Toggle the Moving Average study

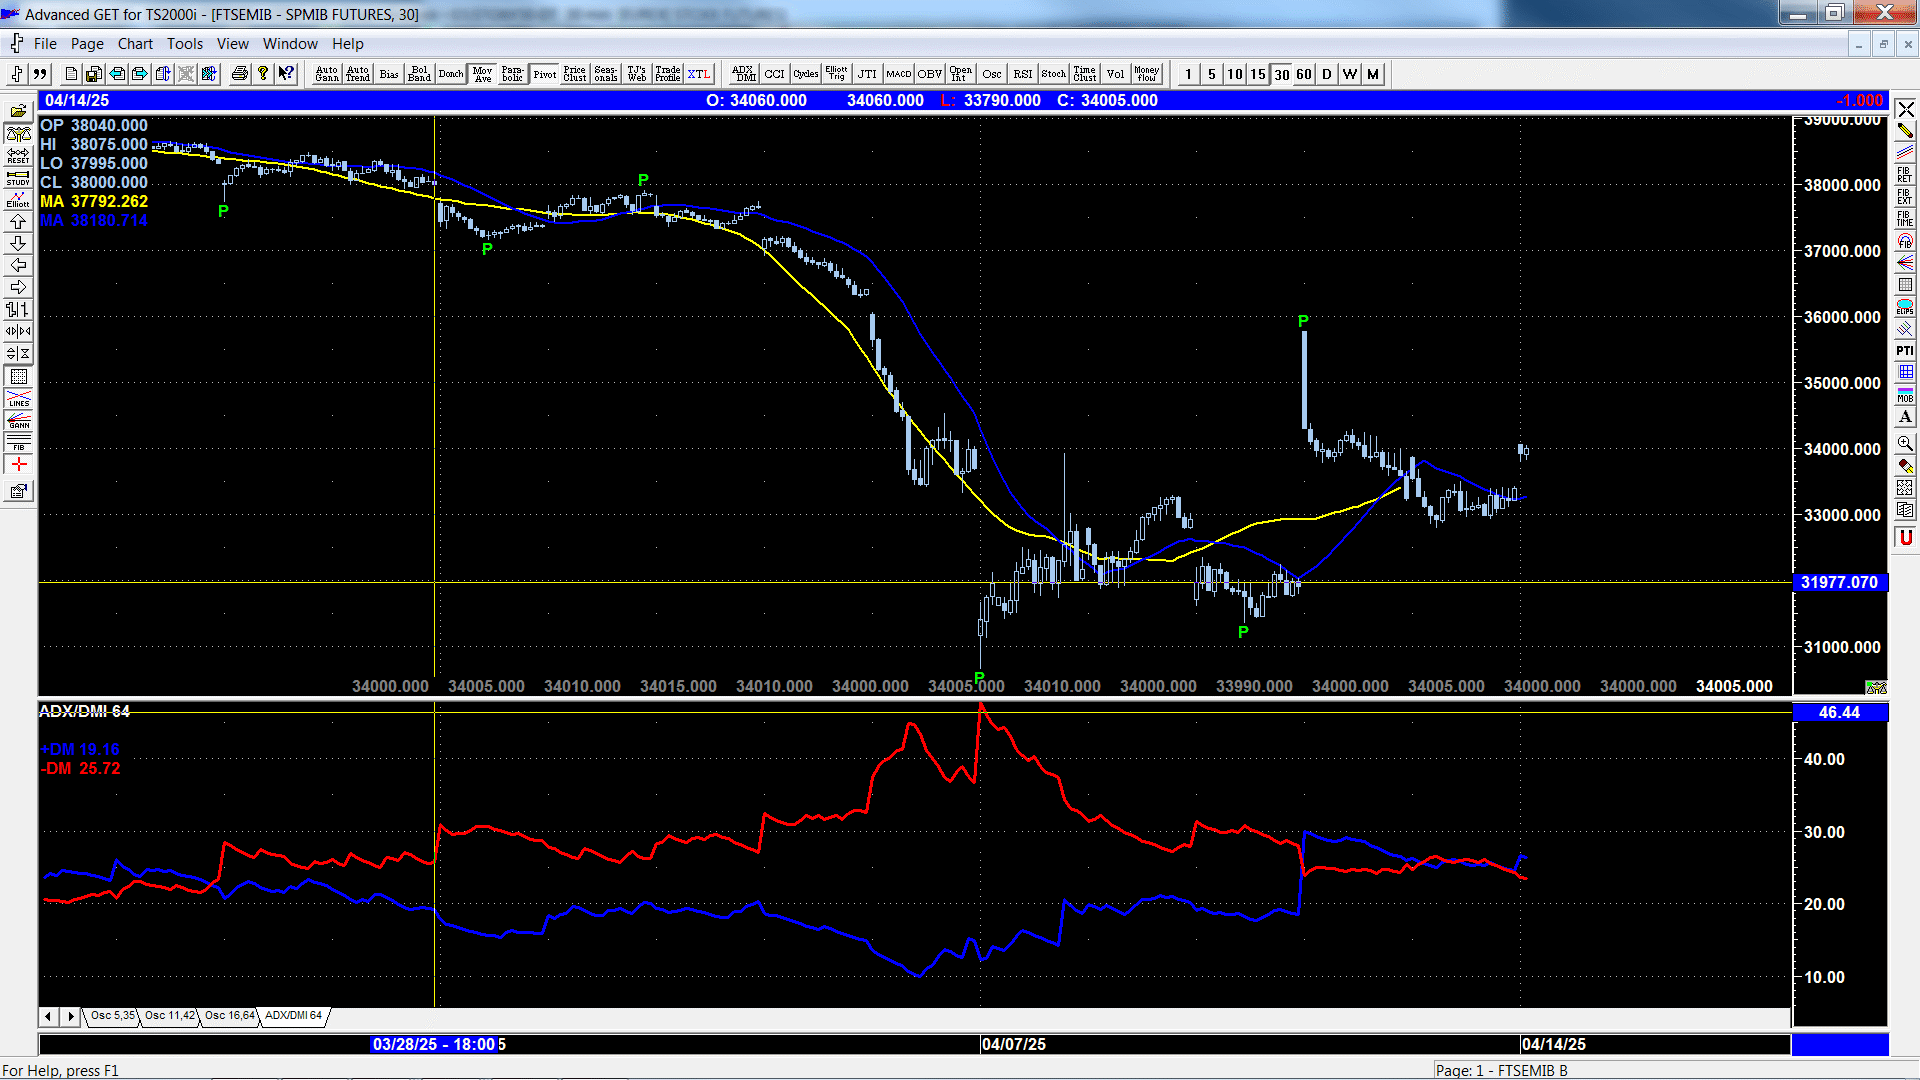[482, 74]
